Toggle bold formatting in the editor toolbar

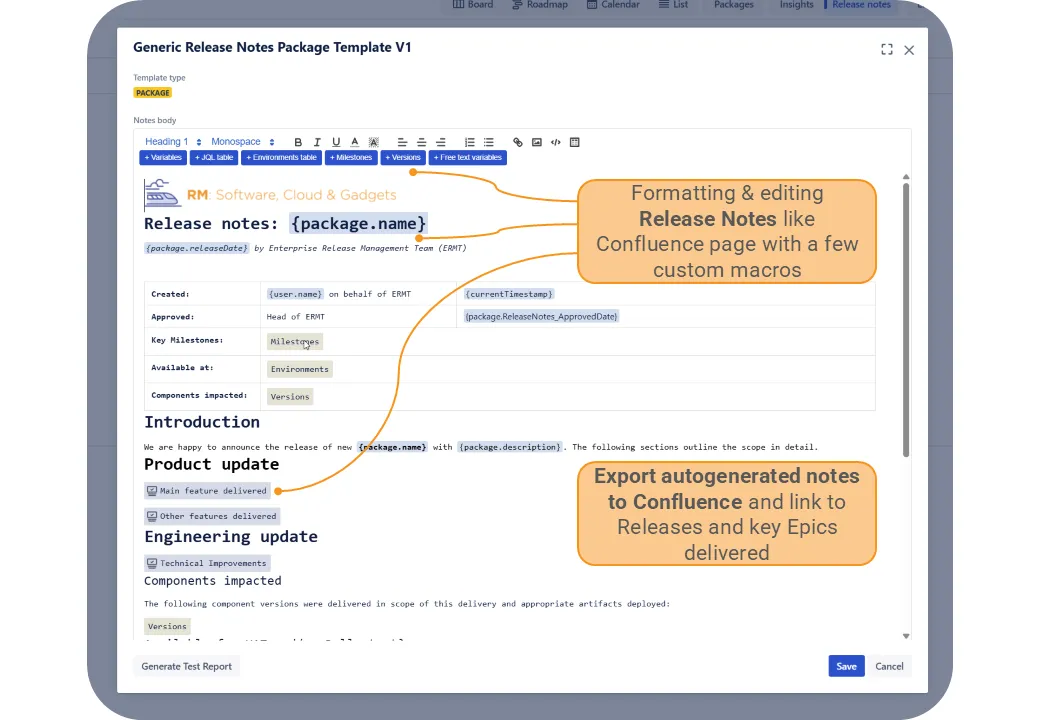click(x=298, y=142)
